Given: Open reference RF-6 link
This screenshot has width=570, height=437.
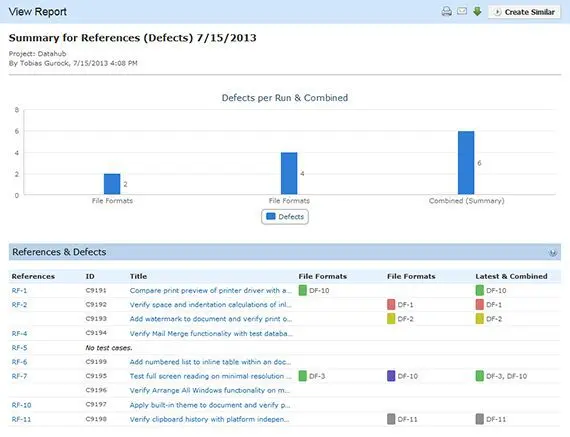Looking at the screenshot, I should click(x=19, y=362).
